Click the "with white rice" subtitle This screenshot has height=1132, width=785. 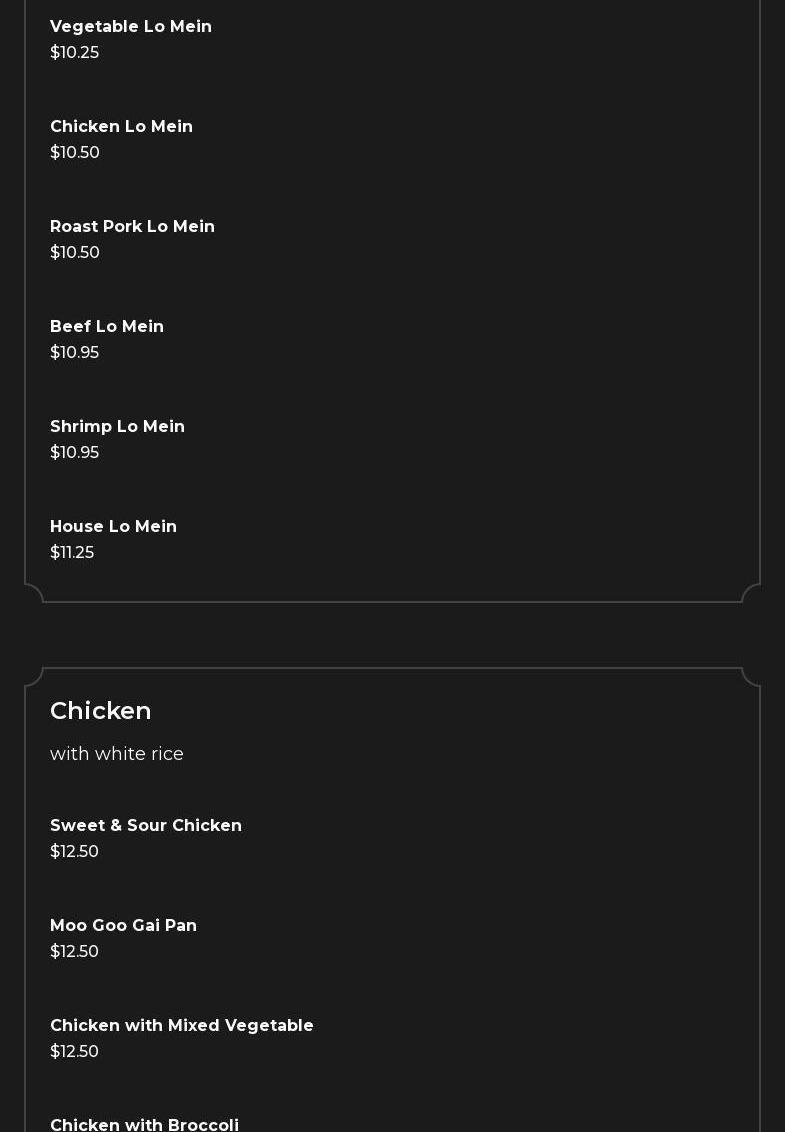click(117, 754)
